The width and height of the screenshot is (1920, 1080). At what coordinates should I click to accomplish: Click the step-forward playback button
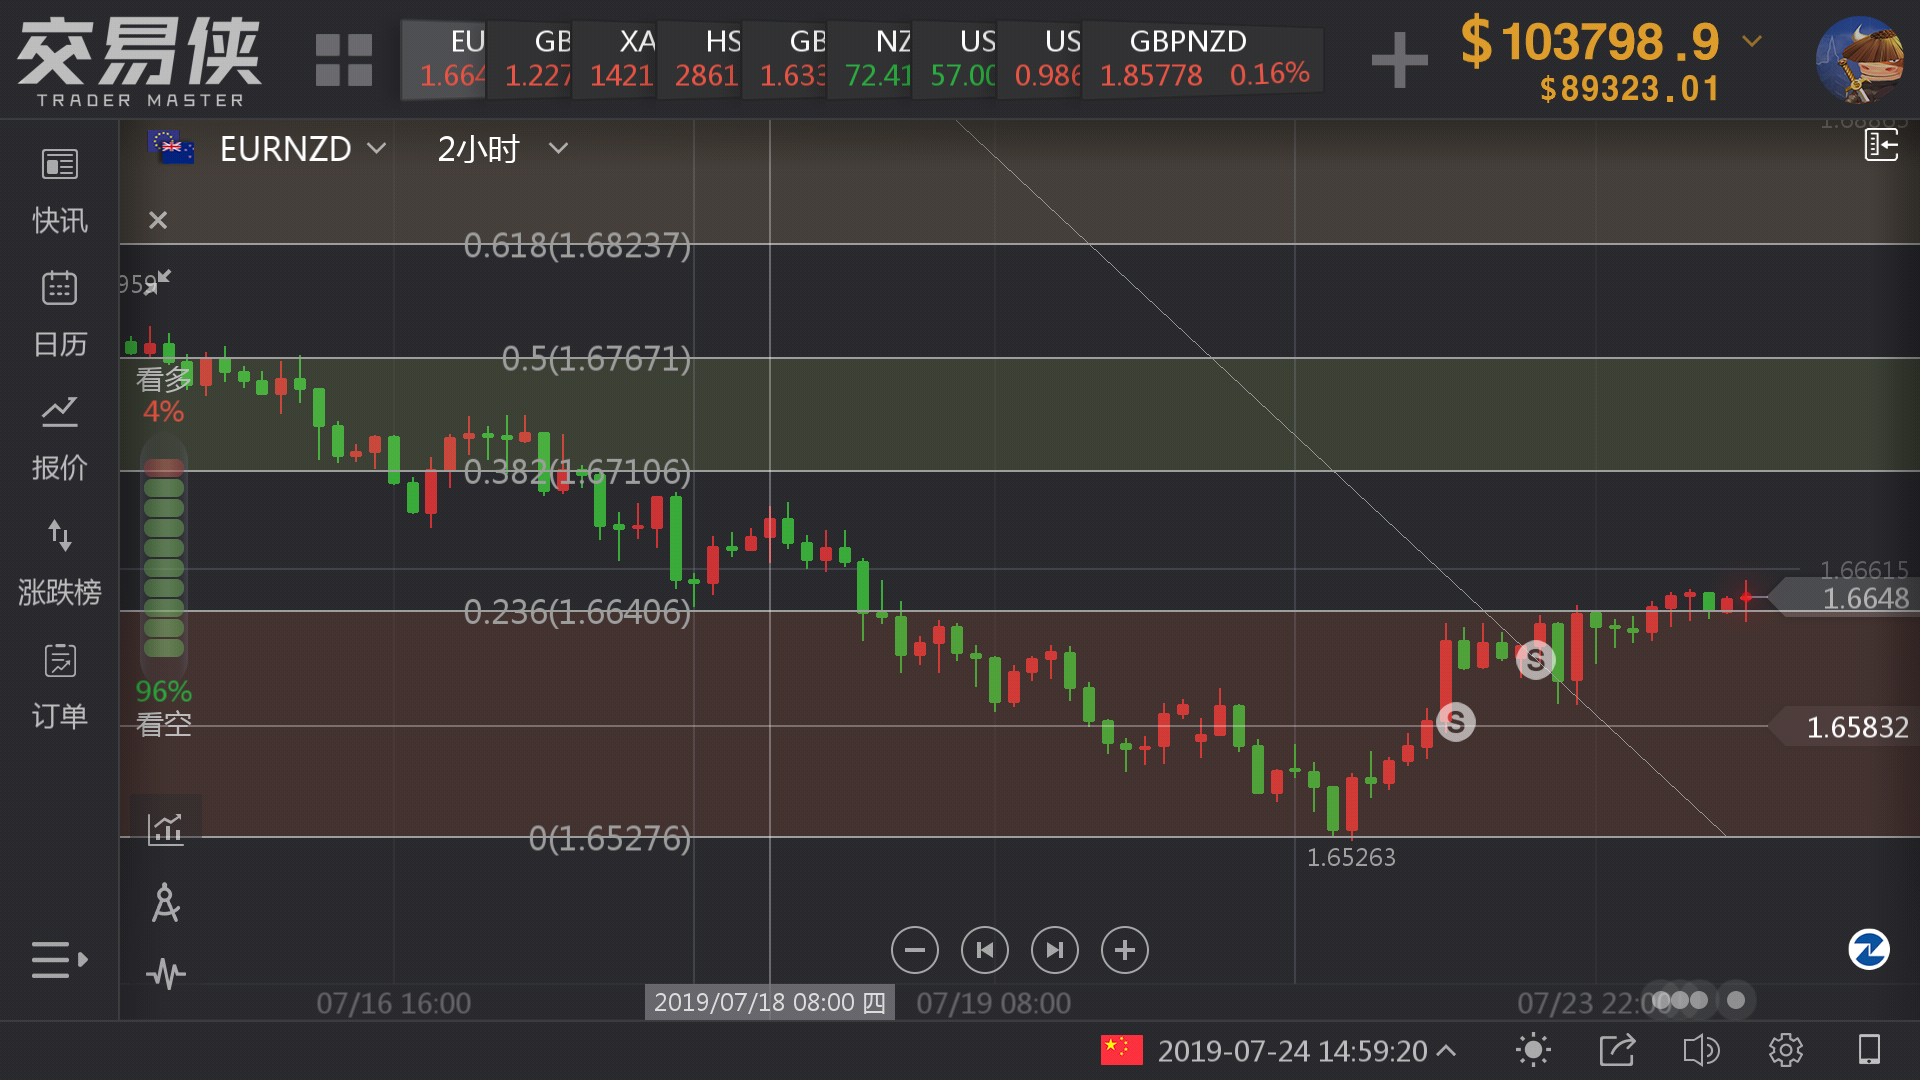(x=1054, y=950)
